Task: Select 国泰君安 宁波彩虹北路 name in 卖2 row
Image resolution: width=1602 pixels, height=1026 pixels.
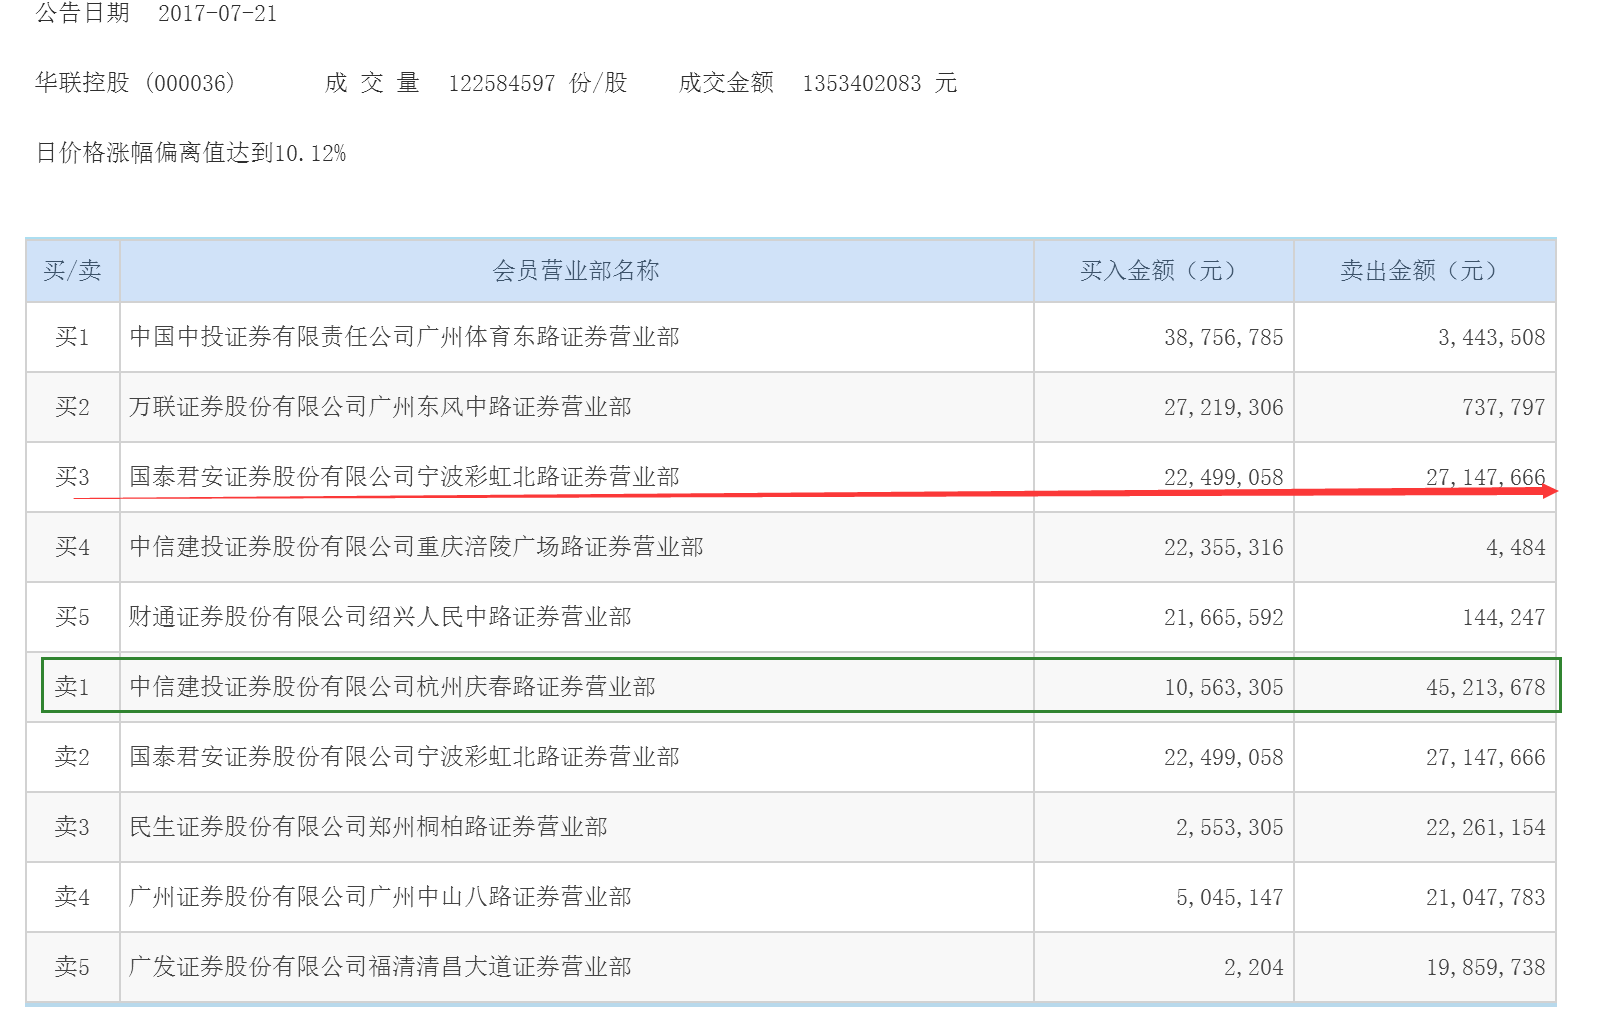Action: pos(404,757)
